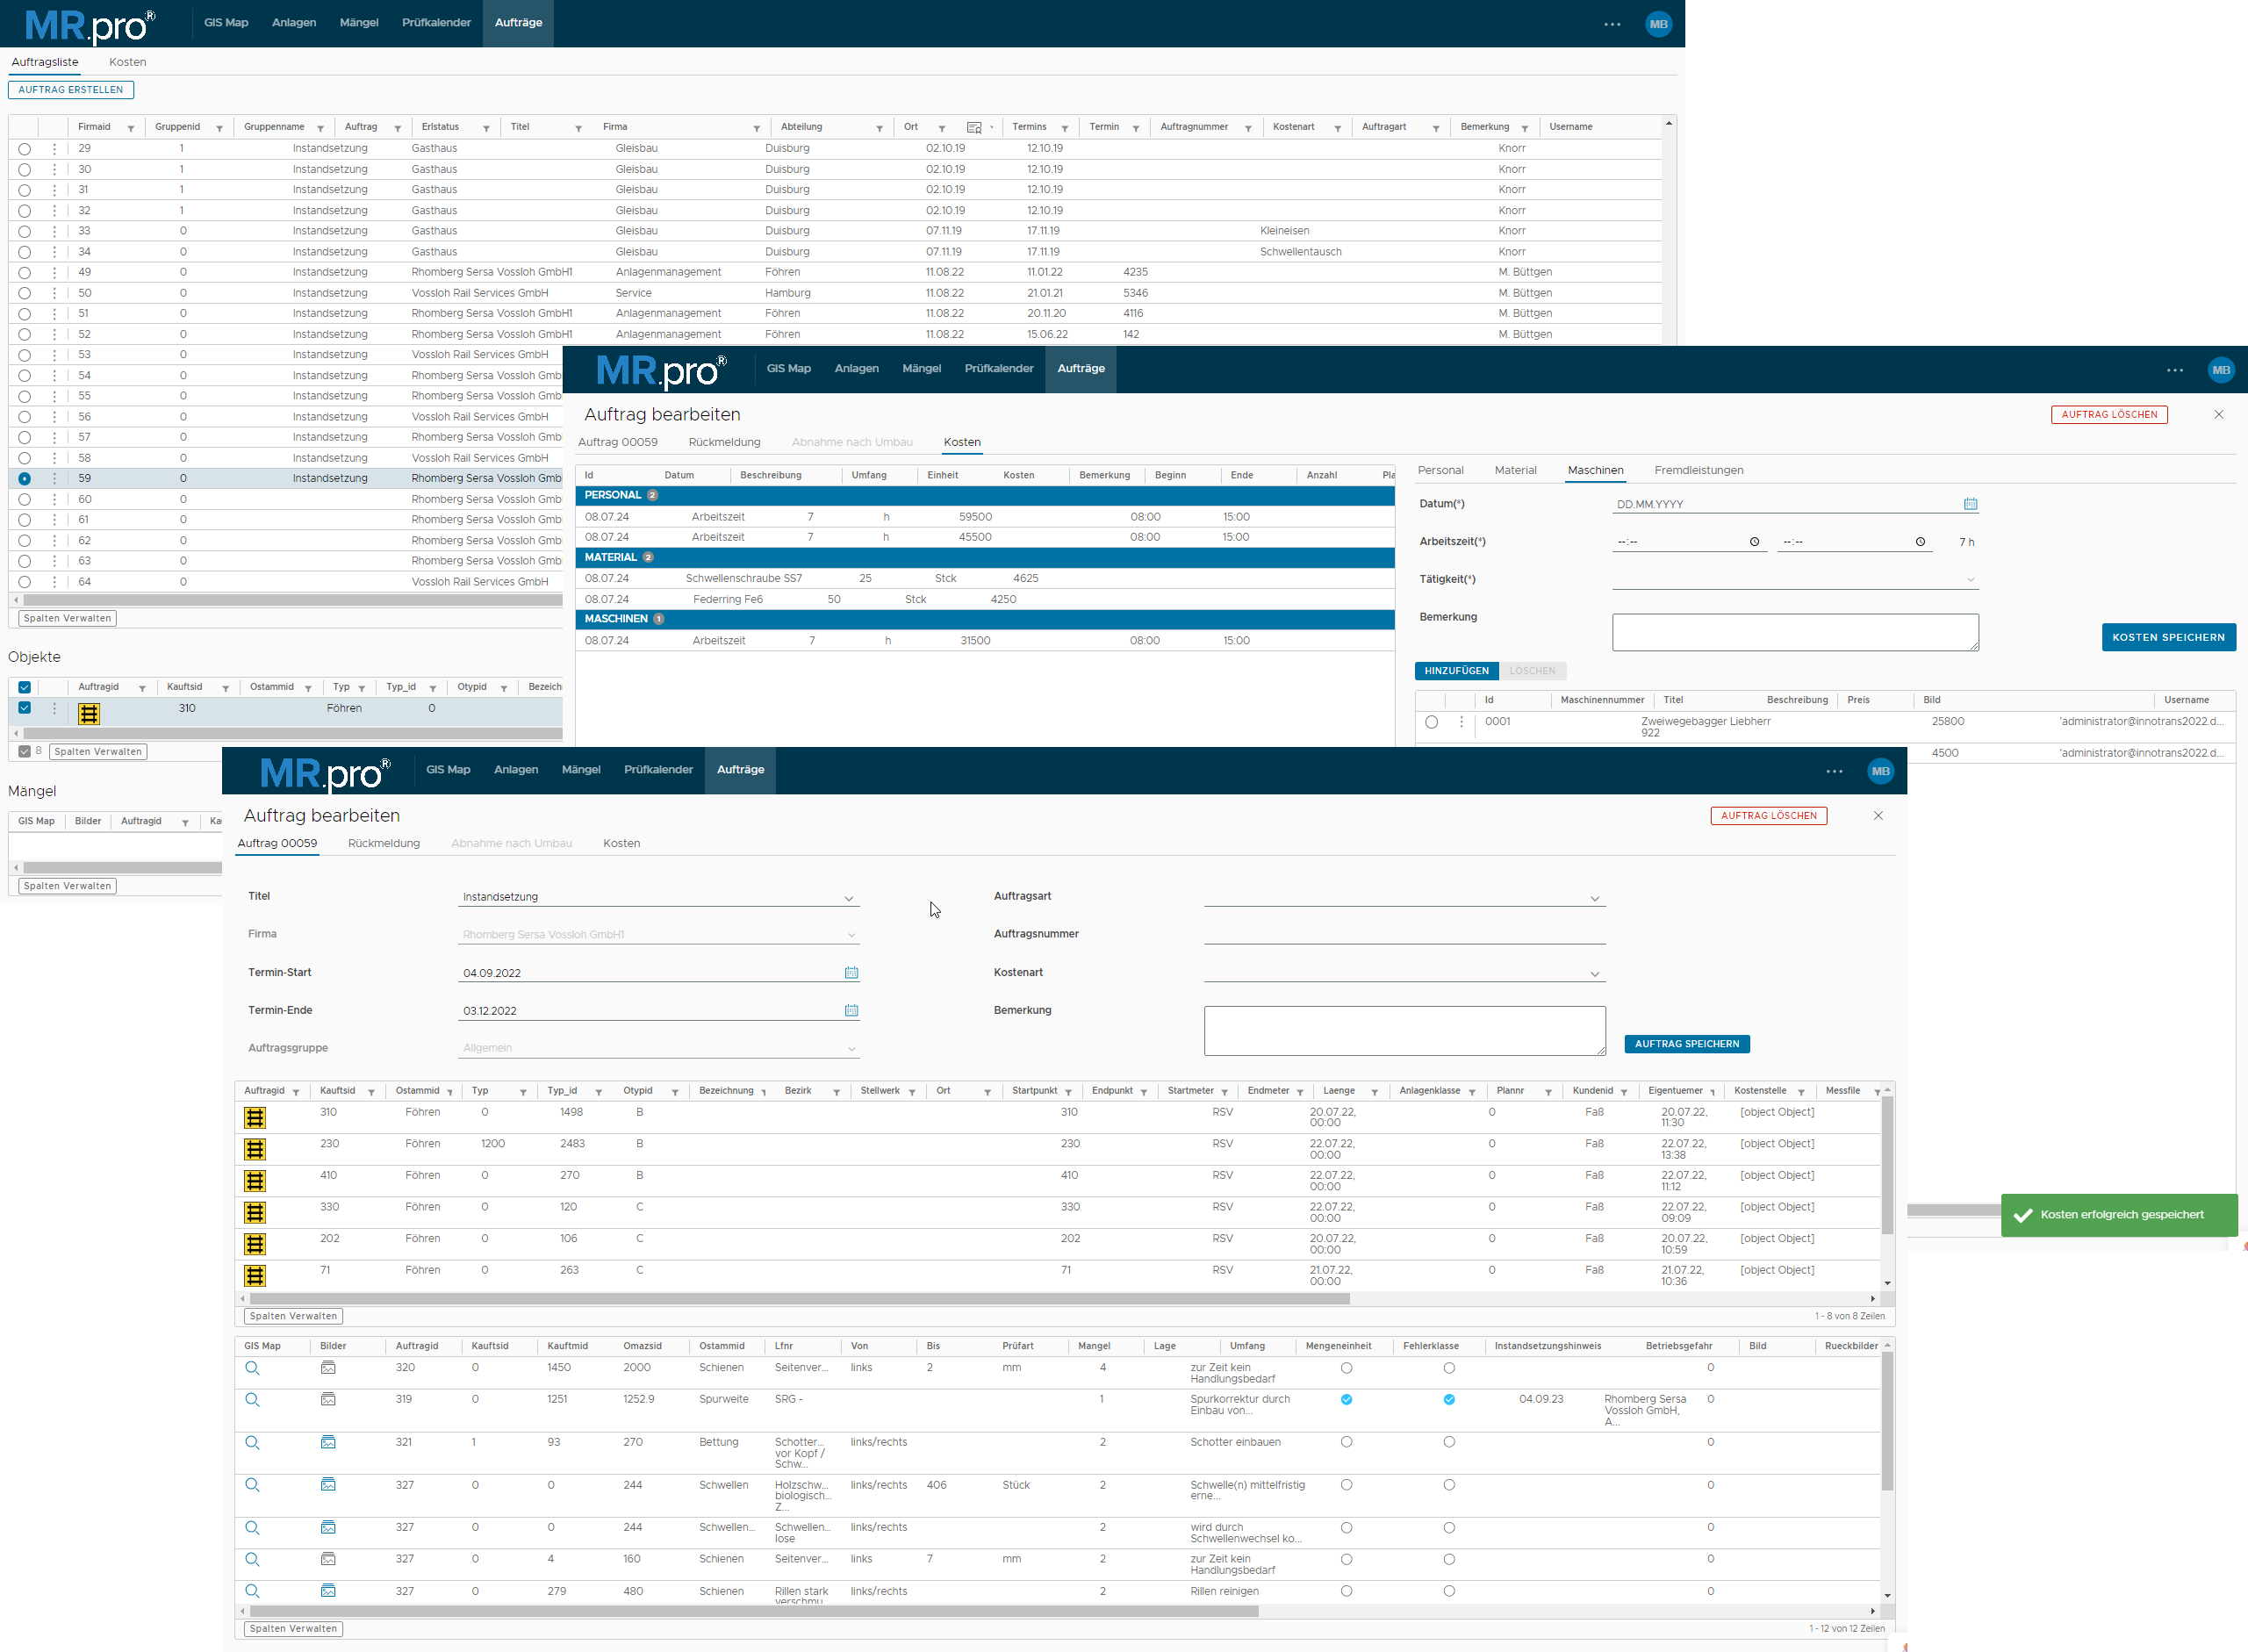Viewport: 2248px width, 1652px height.
Task: Open the Auftragsart dropdown
Action: tap(1405, 897)
